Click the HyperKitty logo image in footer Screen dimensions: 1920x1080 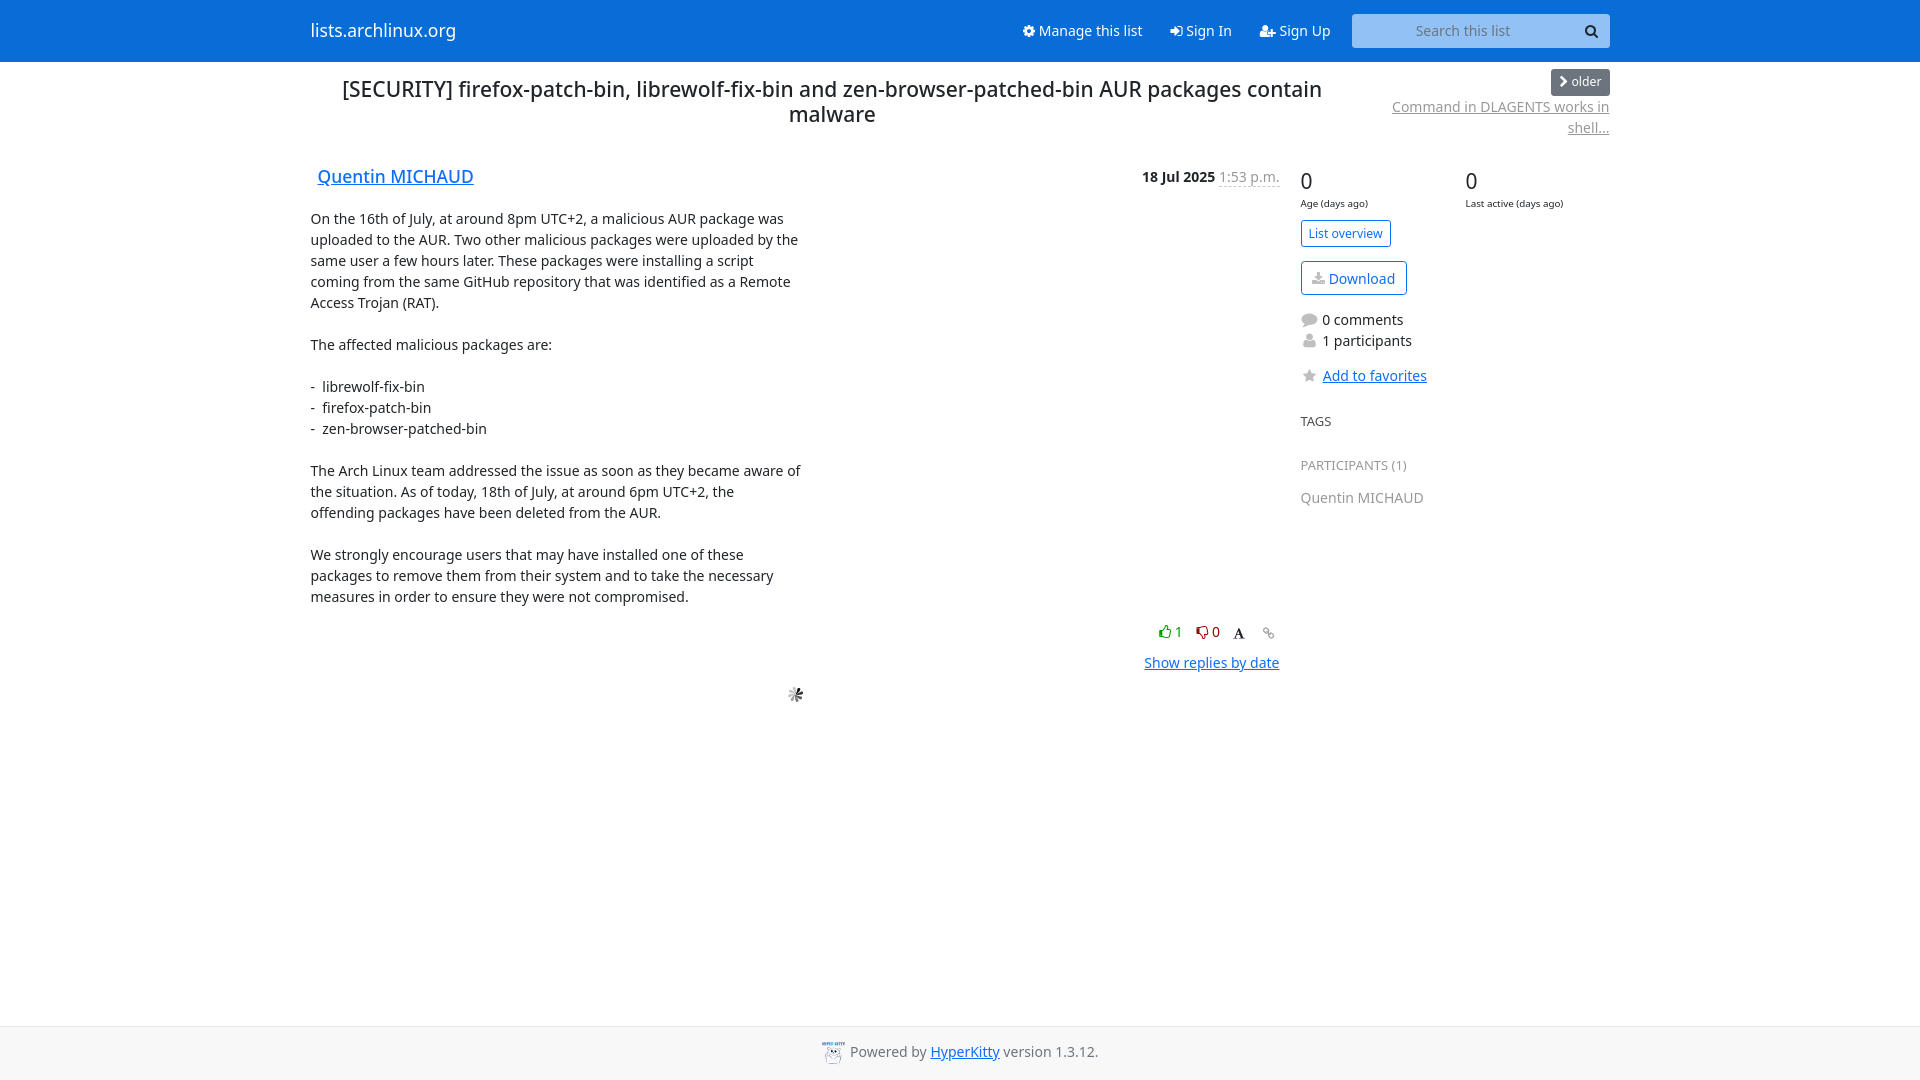point(833,1052)
